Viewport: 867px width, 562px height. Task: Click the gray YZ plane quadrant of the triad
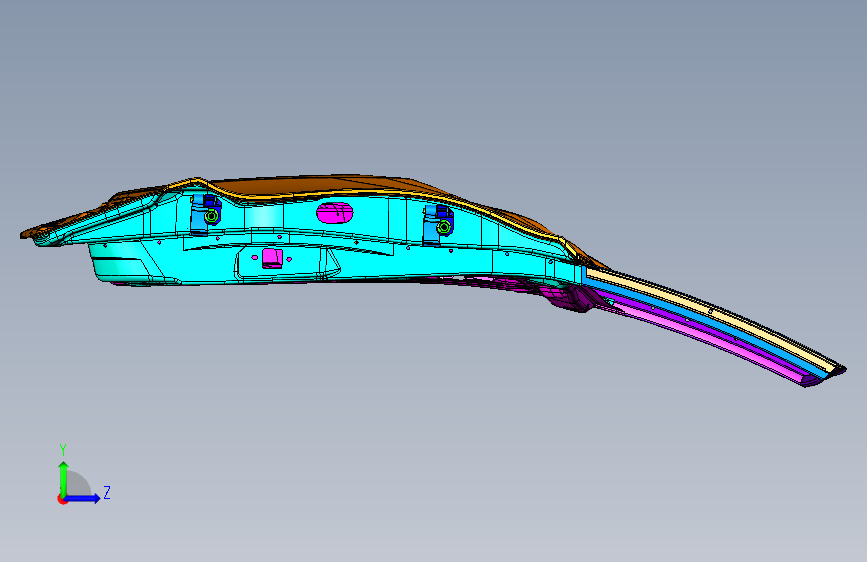tap(77, 484)
